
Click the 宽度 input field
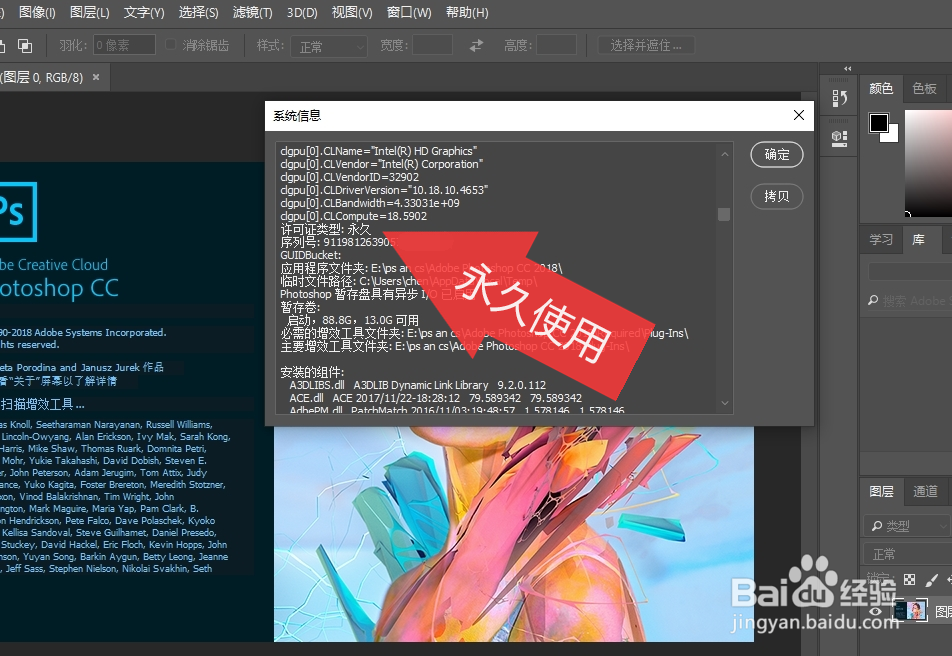(x=432, y=45)
